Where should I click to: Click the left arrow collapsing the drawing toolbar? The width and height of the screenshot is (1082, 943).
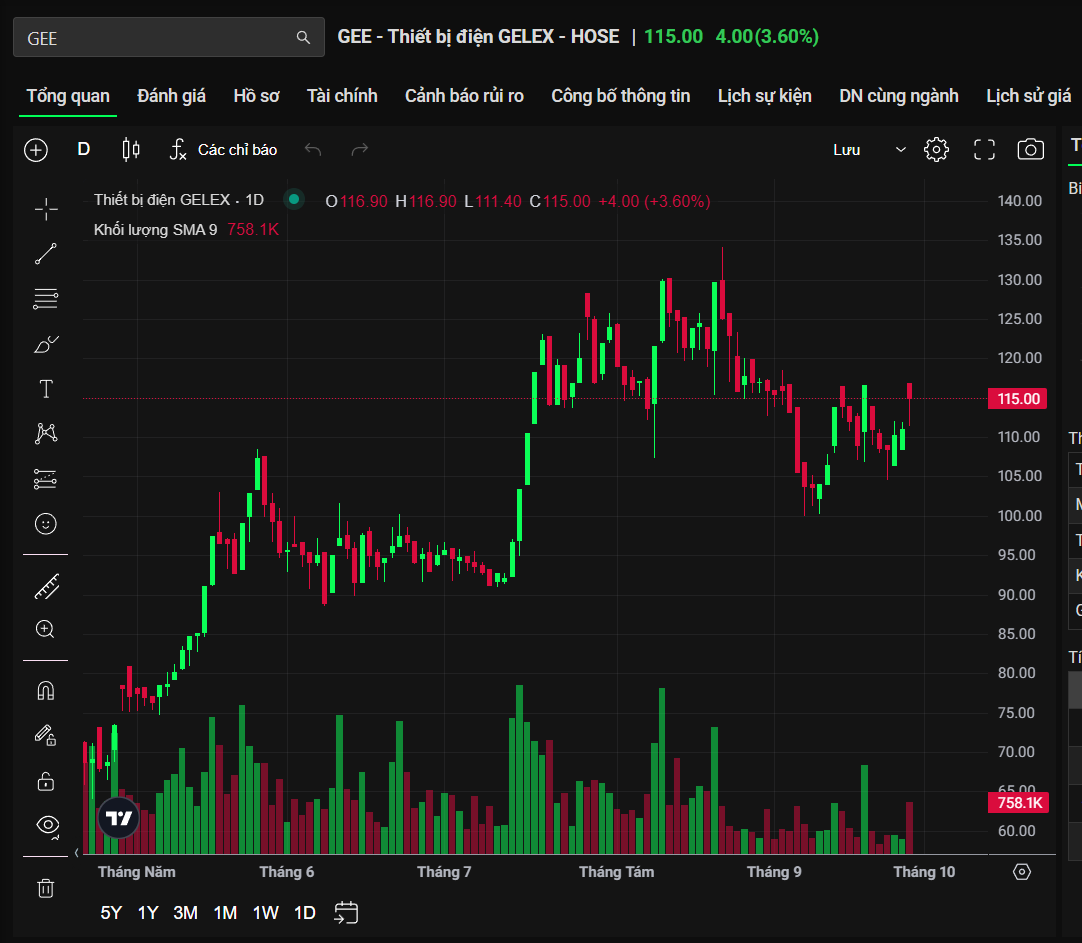coord(77,853)
